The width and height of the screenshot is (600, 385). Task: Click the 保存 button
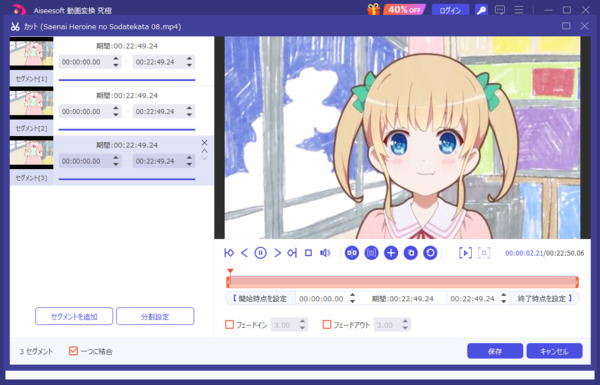click(495, 351)
